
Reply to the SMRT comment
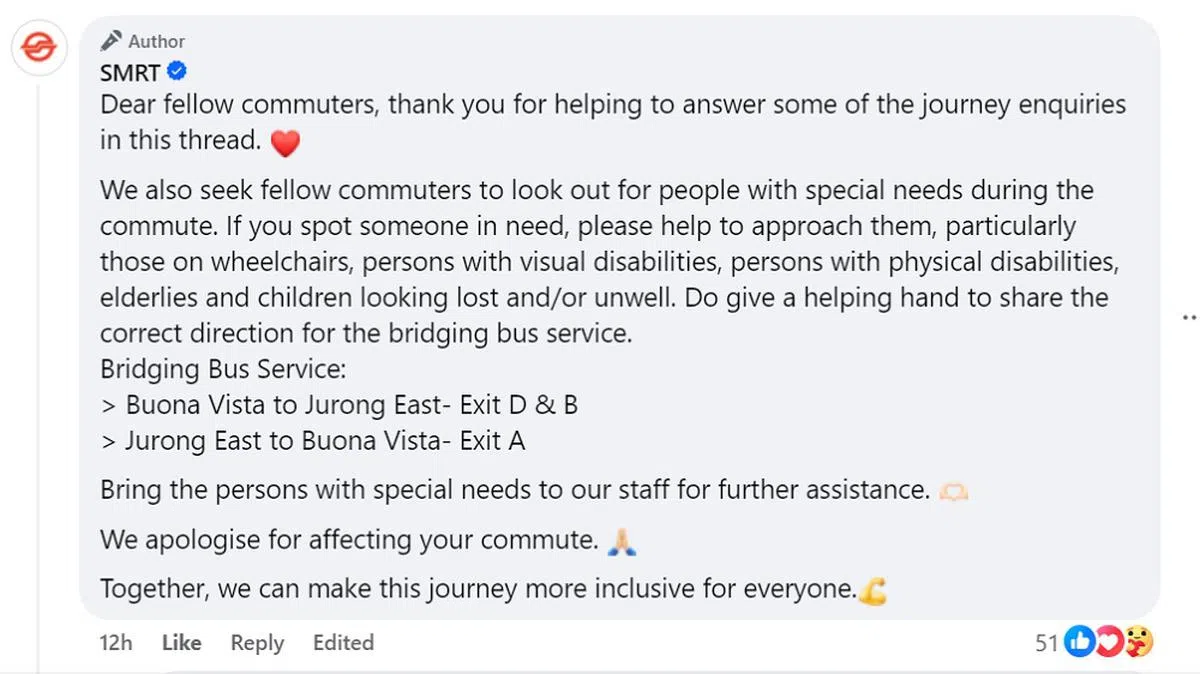coord(257,643)
